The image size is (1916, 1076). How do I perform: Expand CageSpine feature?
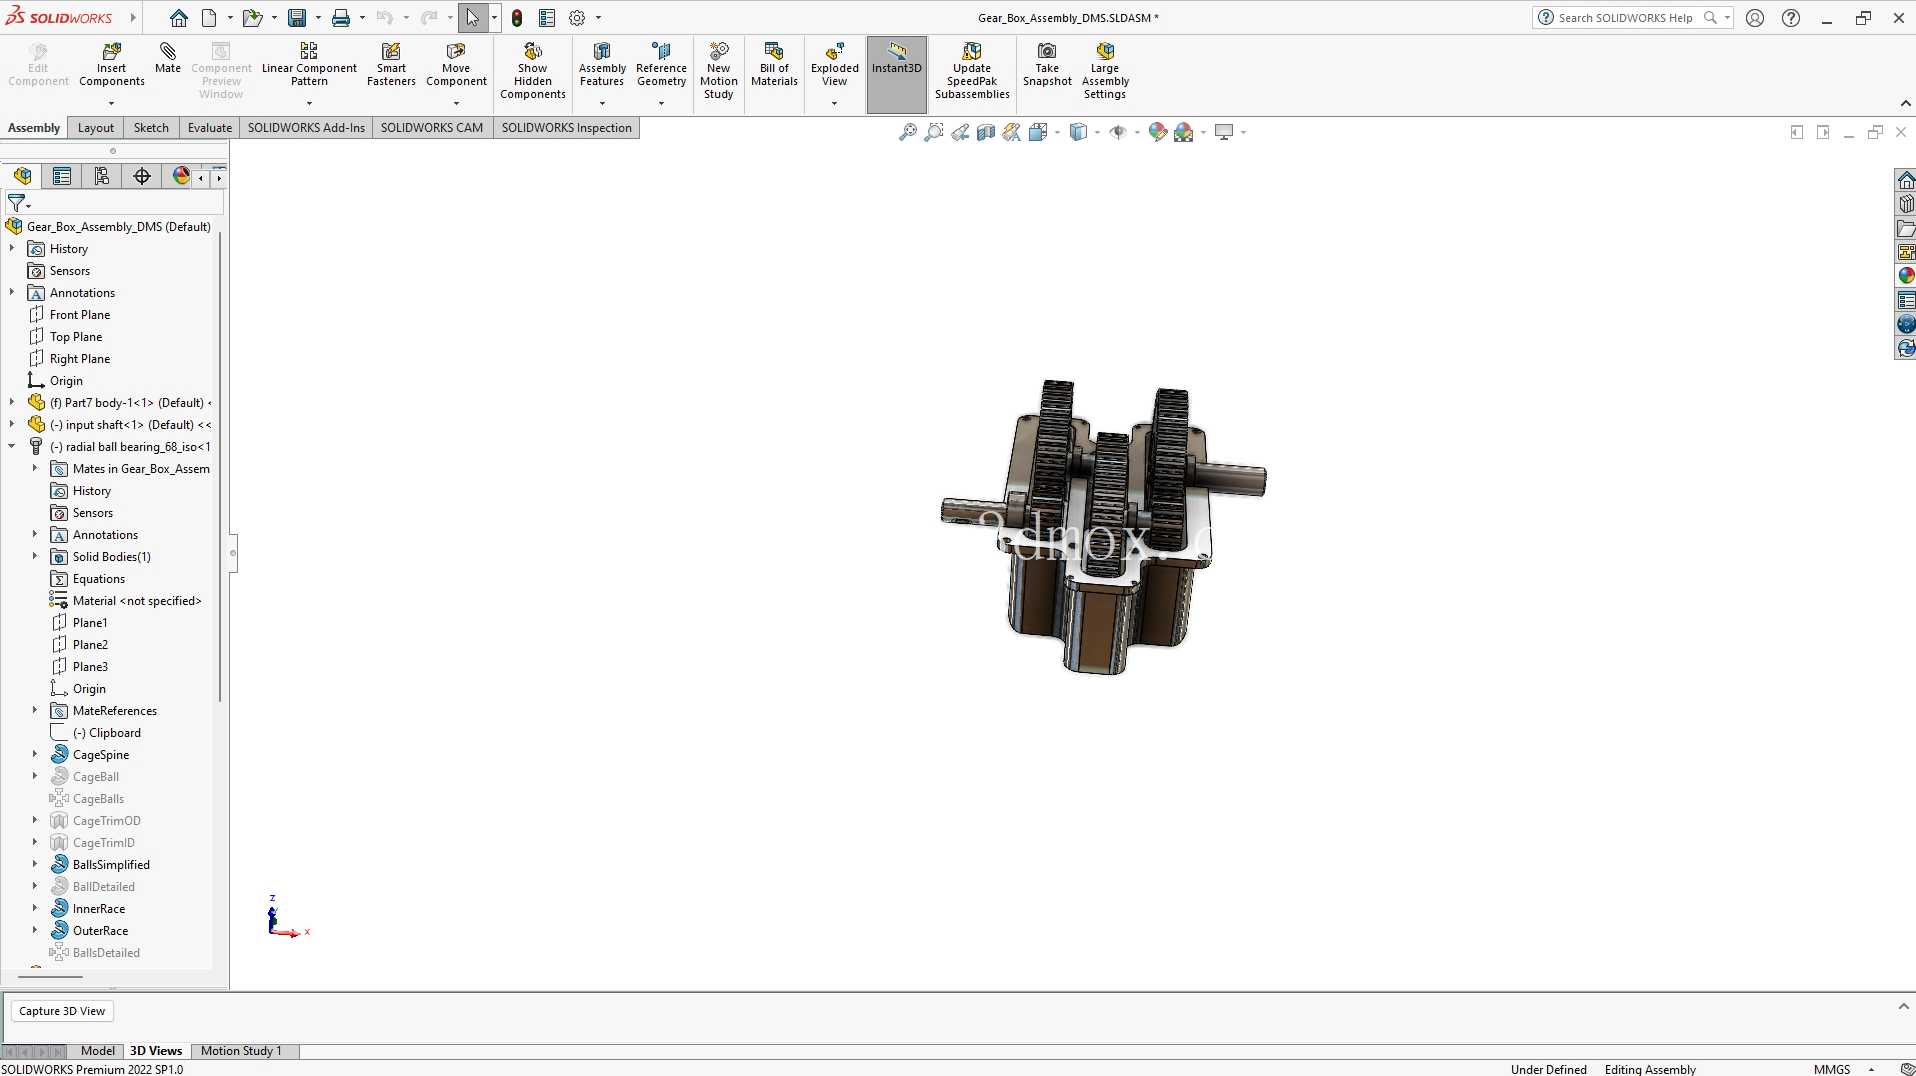coord(35,754)
